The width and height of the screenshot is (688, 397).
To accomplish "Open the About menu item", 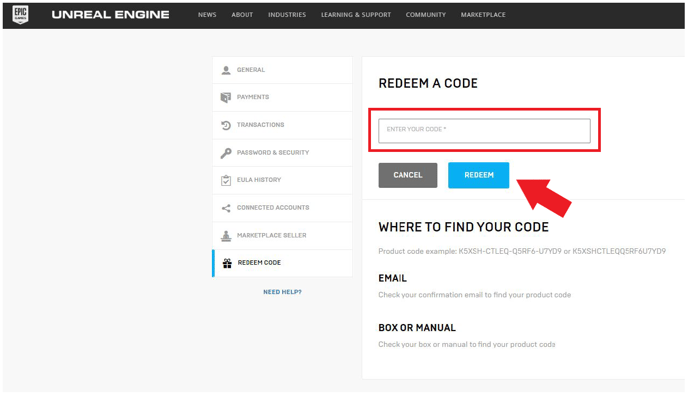I will click(242, 15).
